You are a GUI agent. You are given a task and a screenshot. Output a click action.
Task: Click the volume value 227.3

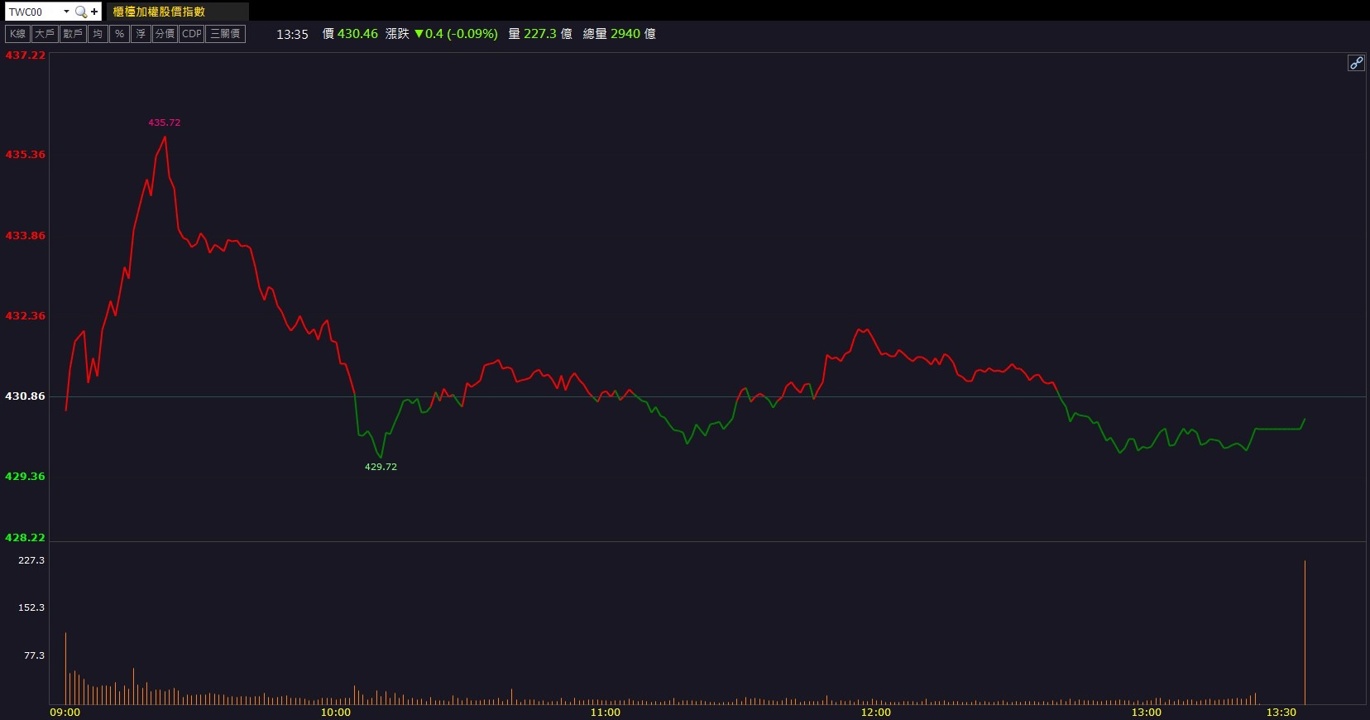click(540, 34)
